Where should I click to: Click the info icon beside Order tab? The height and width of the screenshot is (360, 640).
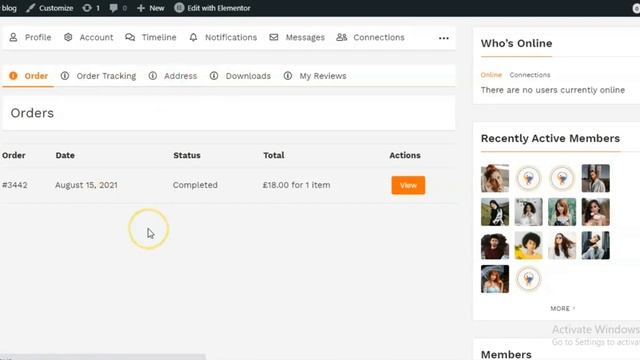pyautogui.click(x=13, y=76)
